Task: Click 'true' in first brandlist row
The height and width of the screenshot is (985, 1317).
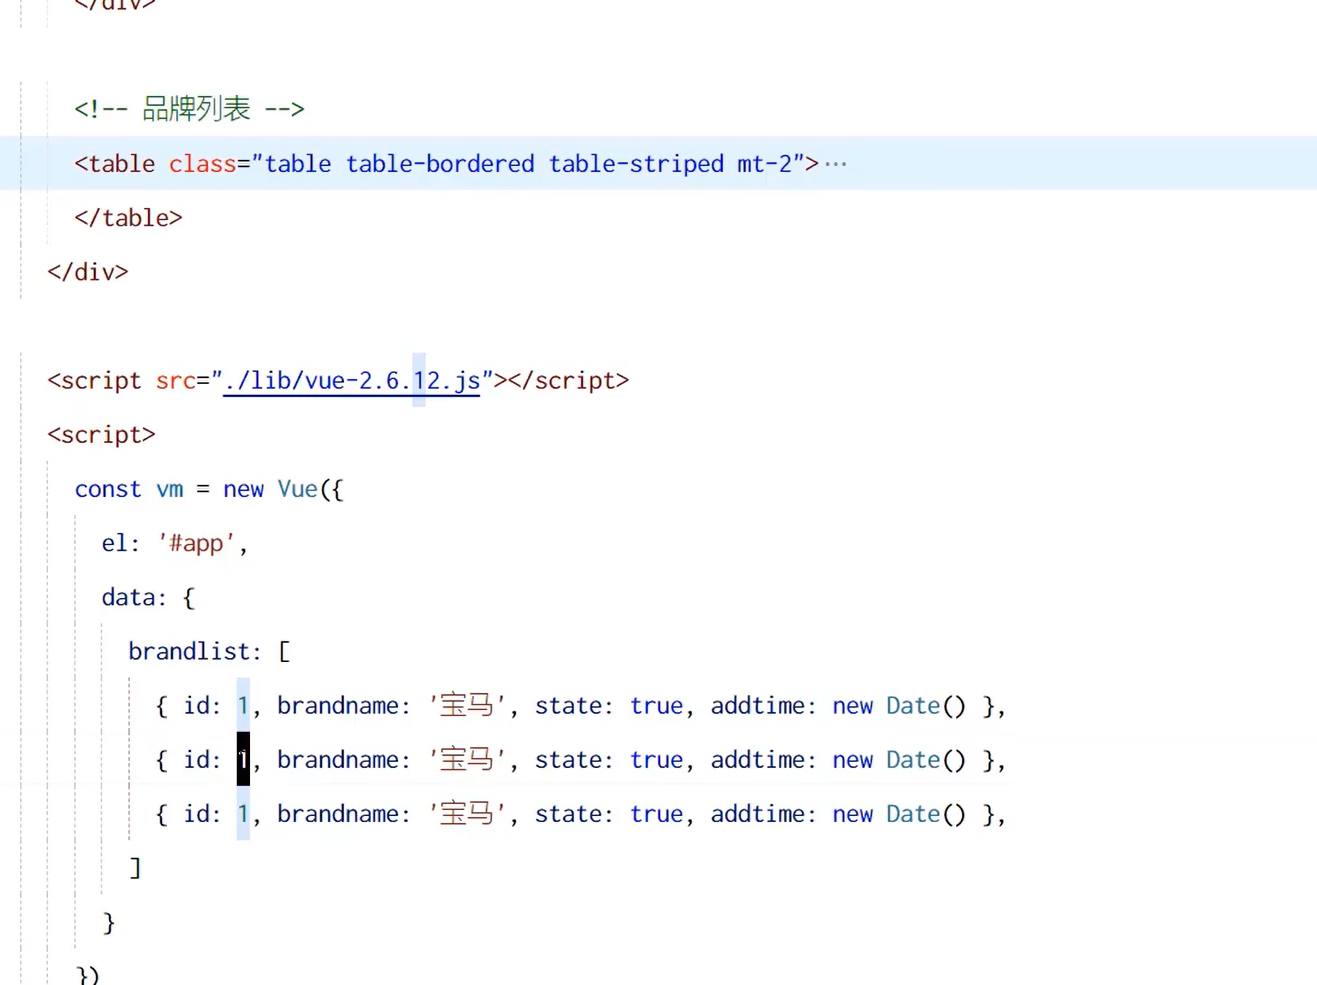Action: (x=656, y=706)
